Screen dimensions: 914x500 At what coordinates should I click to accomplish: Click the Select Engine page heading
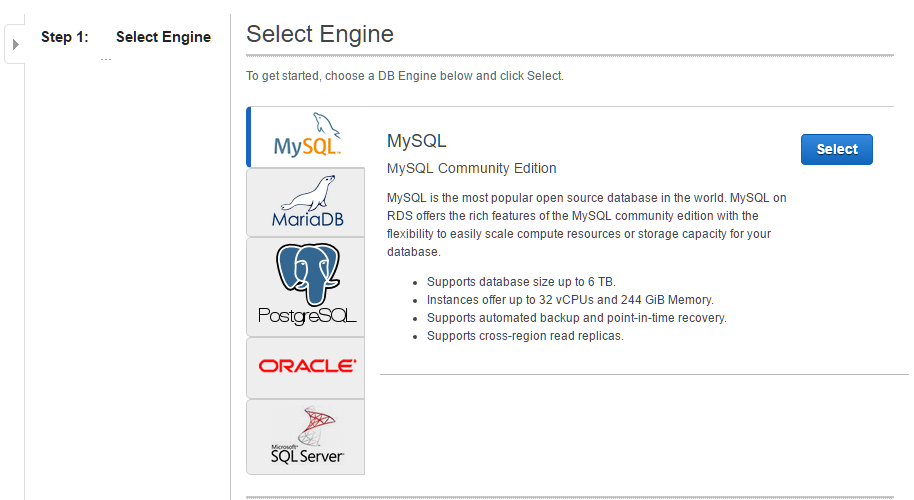point(319,34)
